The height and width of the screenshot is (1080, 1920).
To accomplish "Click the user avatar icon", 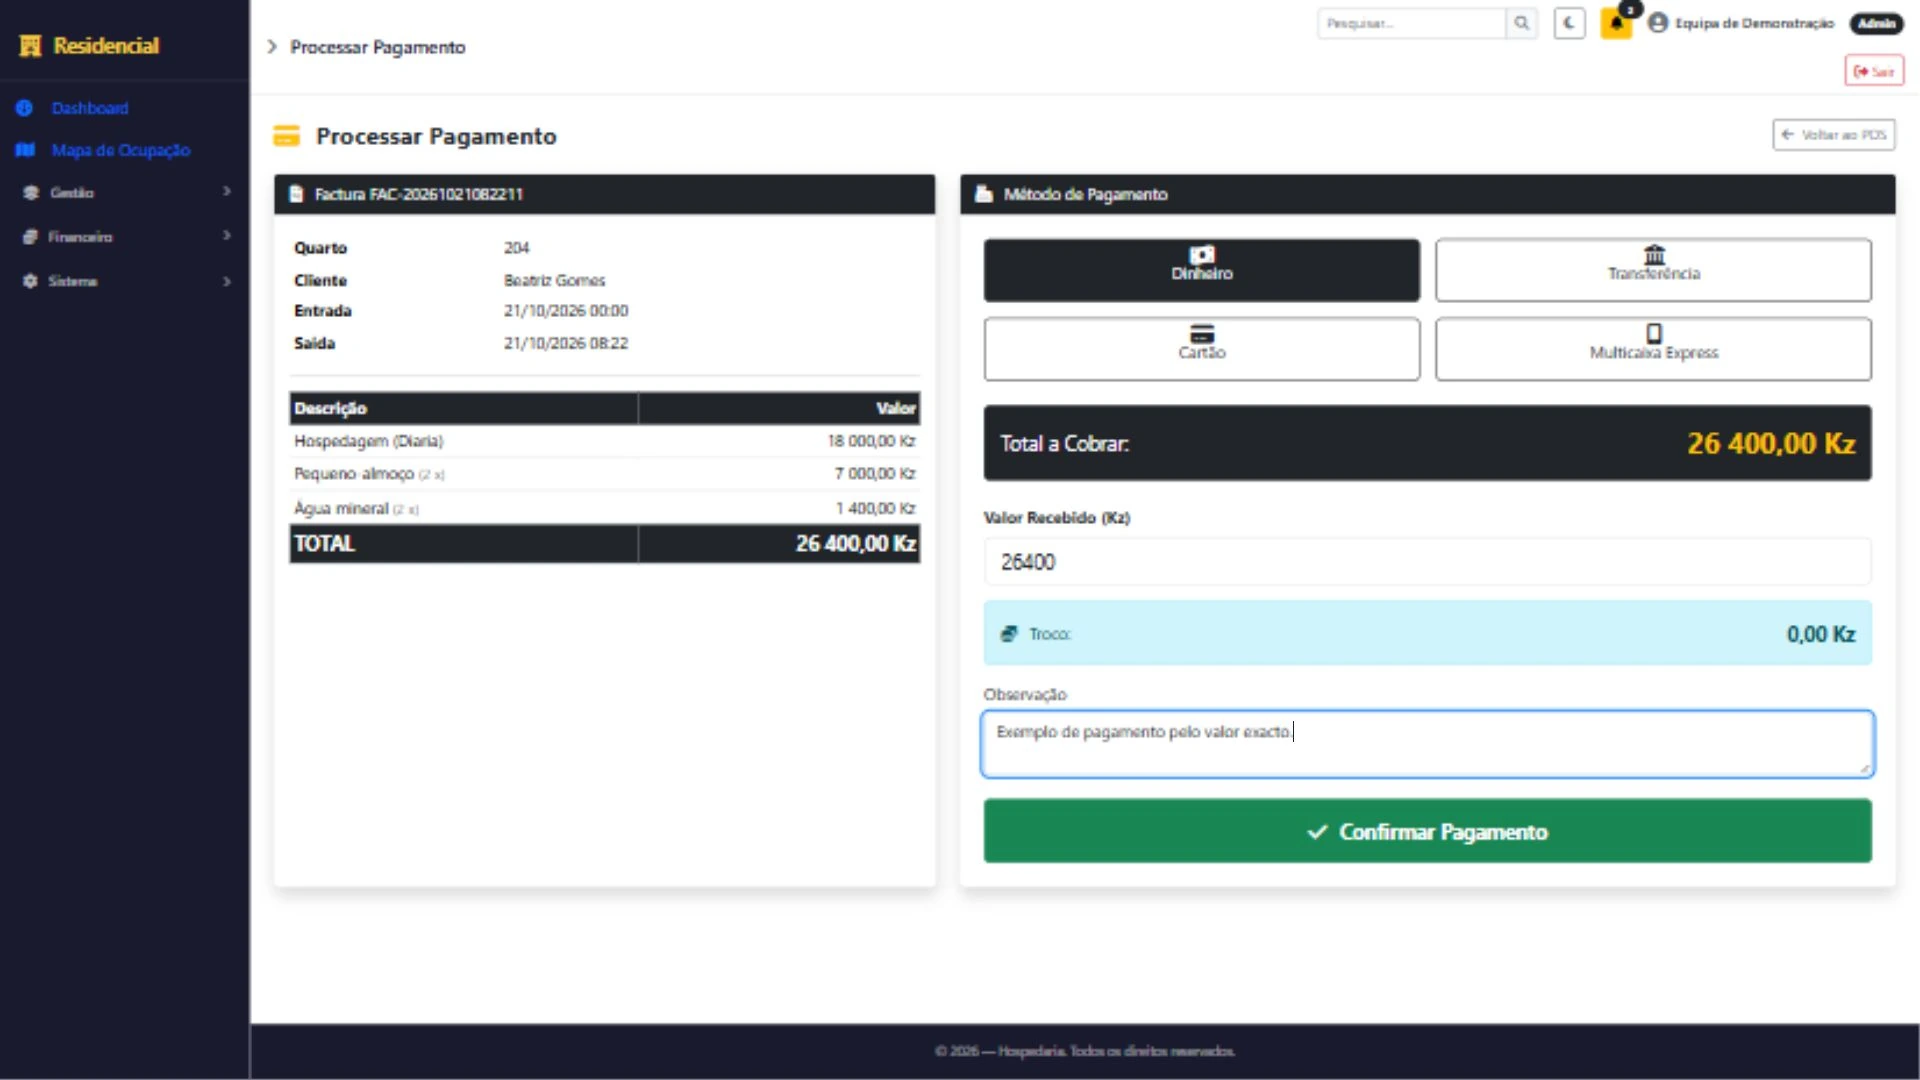I will coord(1658,23).
